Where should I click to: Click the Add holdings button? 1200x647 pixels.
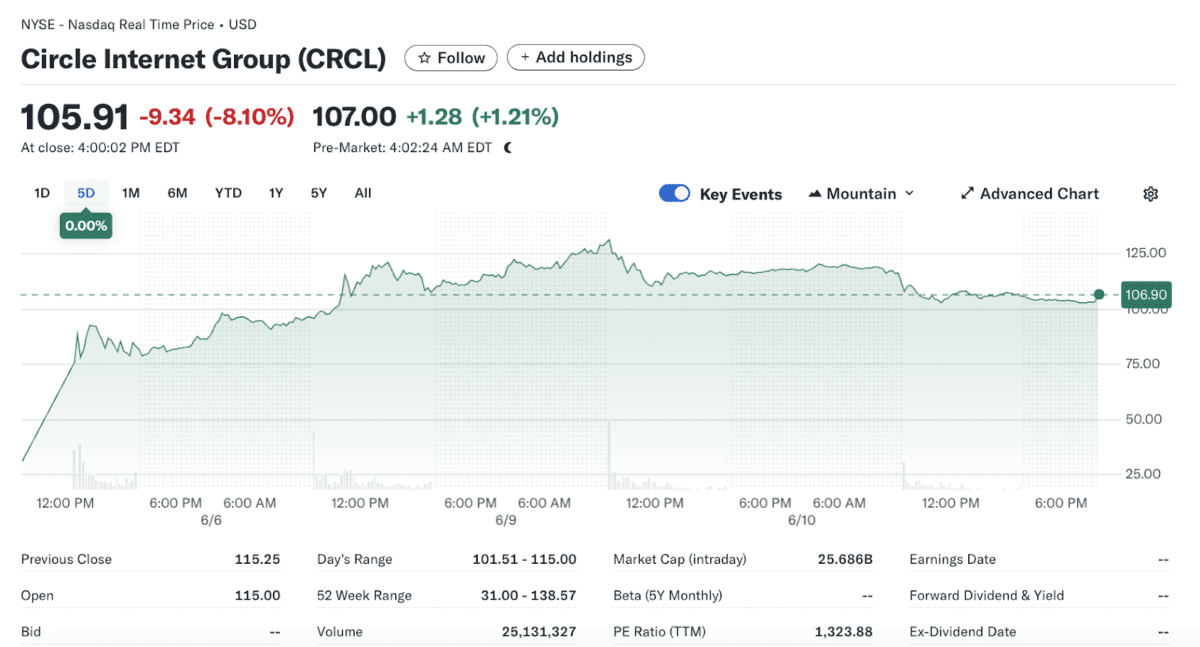point(576,58)
